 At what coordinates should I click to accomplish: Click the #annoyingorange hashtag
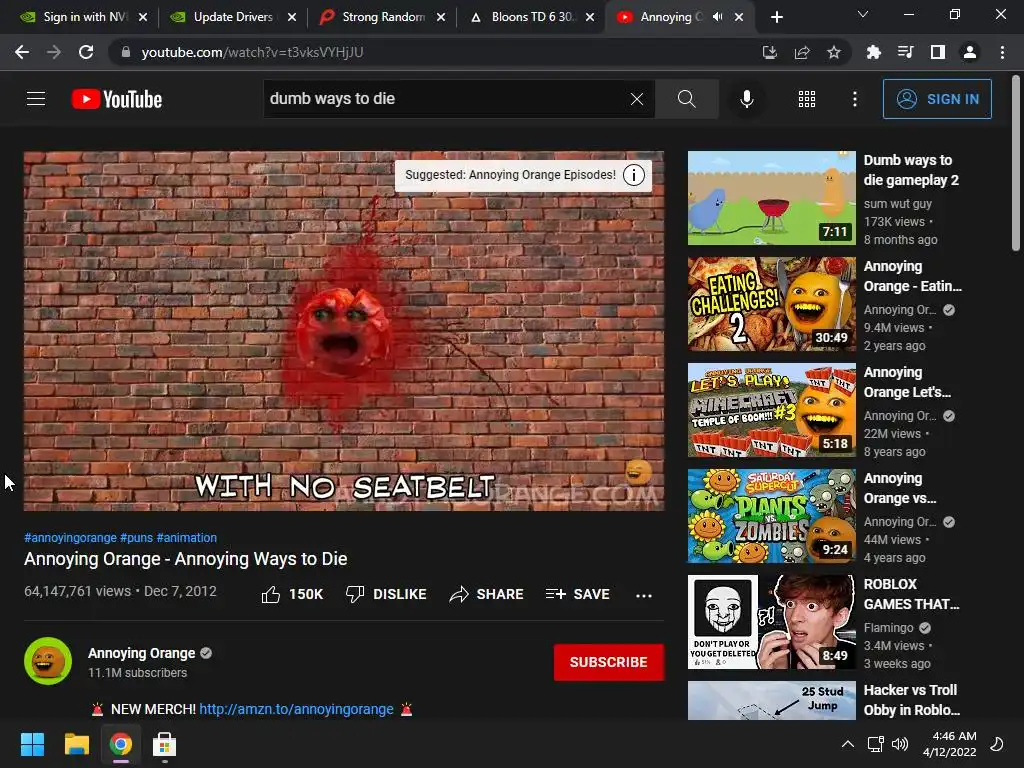pyautogui.click(x=71, y=537)
